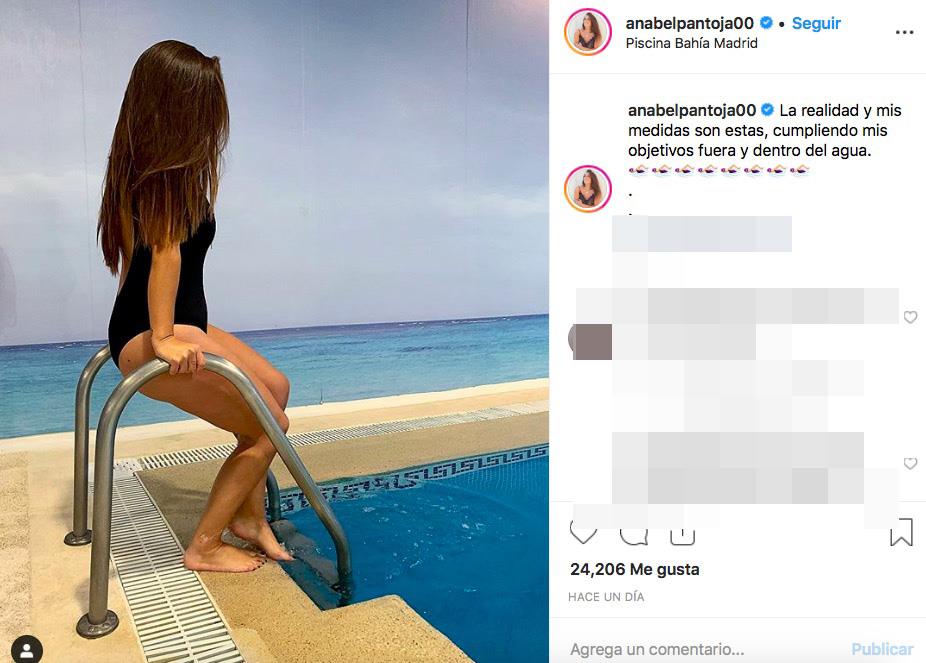Viewport: 926px width, 663px height.
Task: Like the first blurred comment's heart
Action: coord(910,317)
